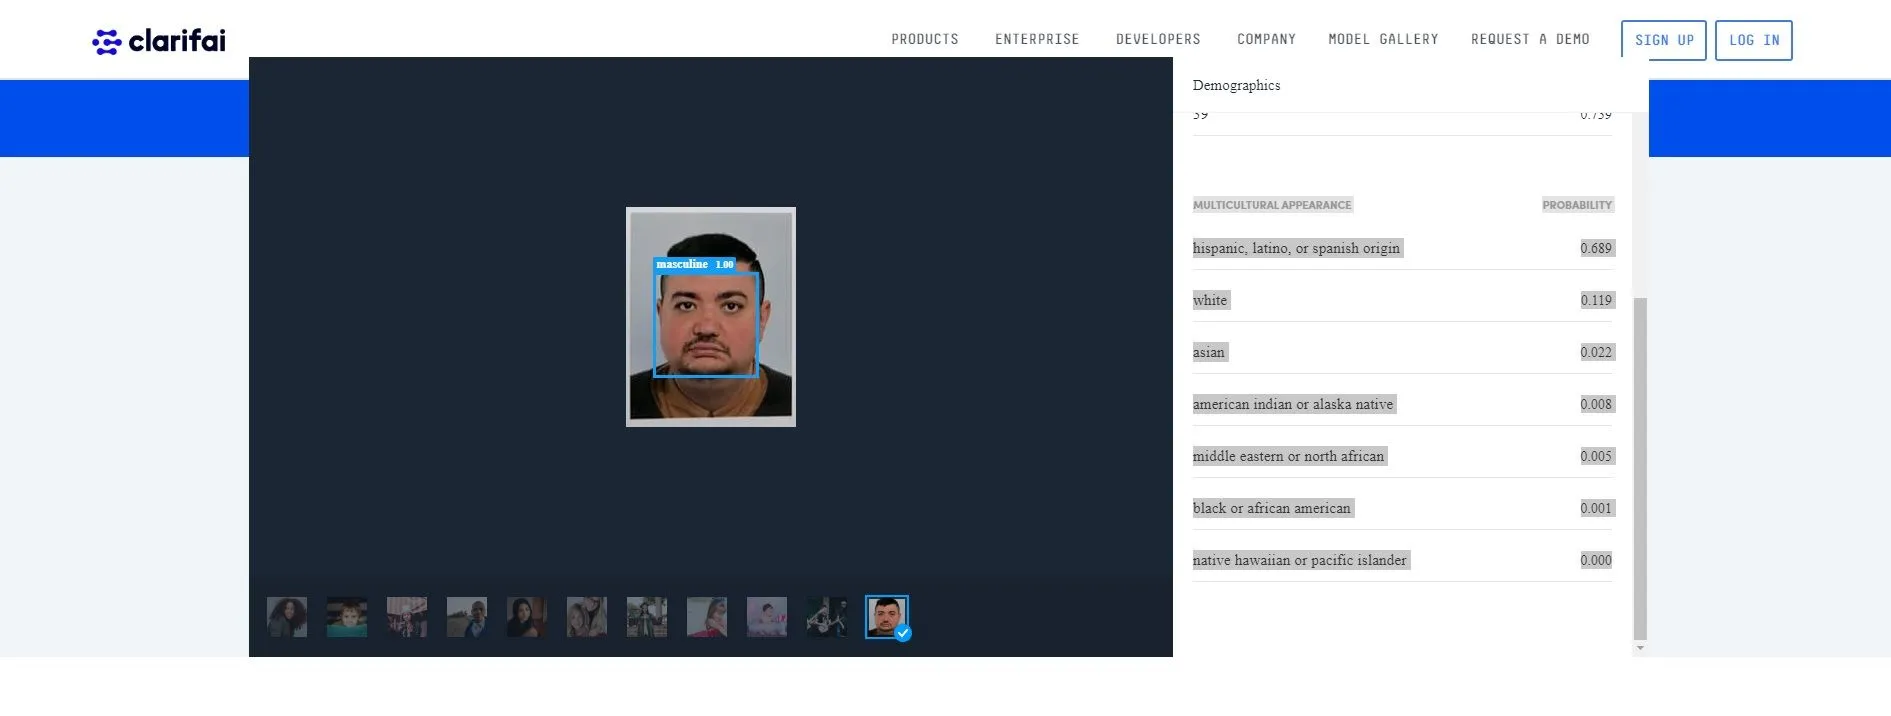Select the ninth thumbnail in the sample strip
This screenshot has width=1891, height=716.
coord(767,617)
